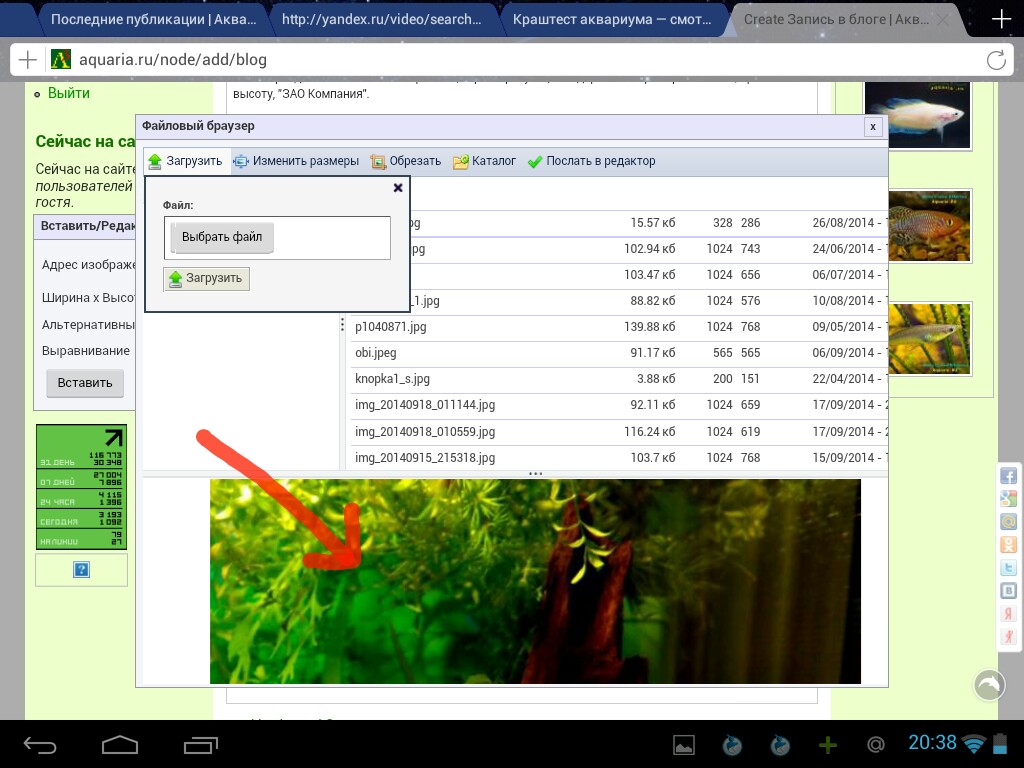Screen dimensions: 1024x768
Task: Close the Create Запись в блоге tab
Action: point(943,20)
